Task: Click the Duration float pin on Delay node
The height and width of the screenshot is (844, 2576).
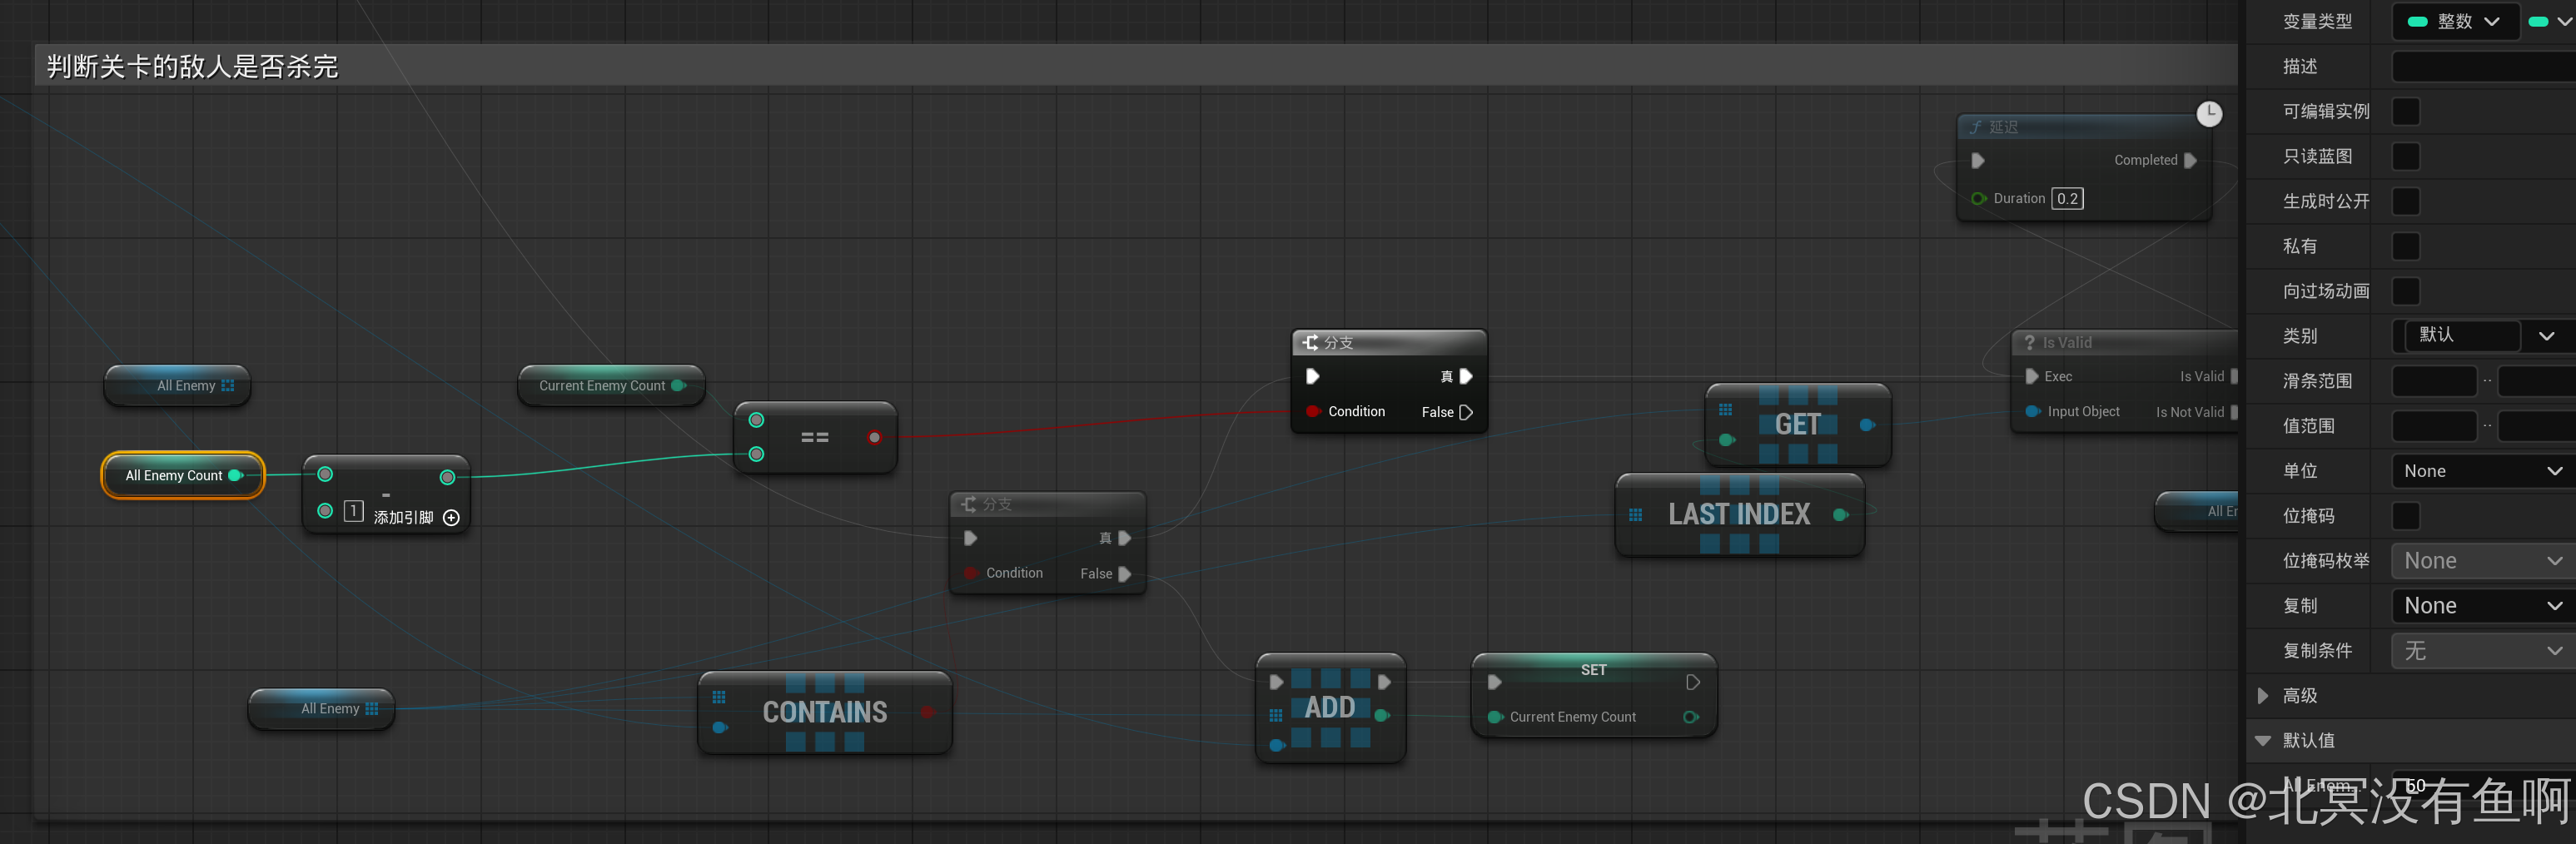Action: pyautogui.click(x=1977, y=198)
